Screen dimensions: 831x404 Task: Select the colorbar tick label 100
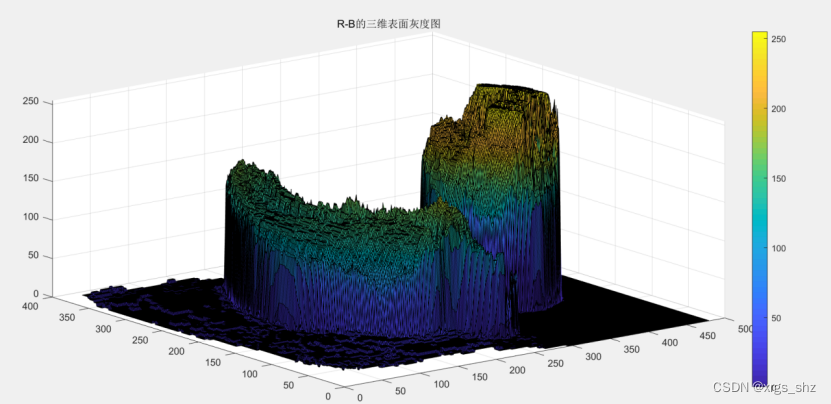779,248
